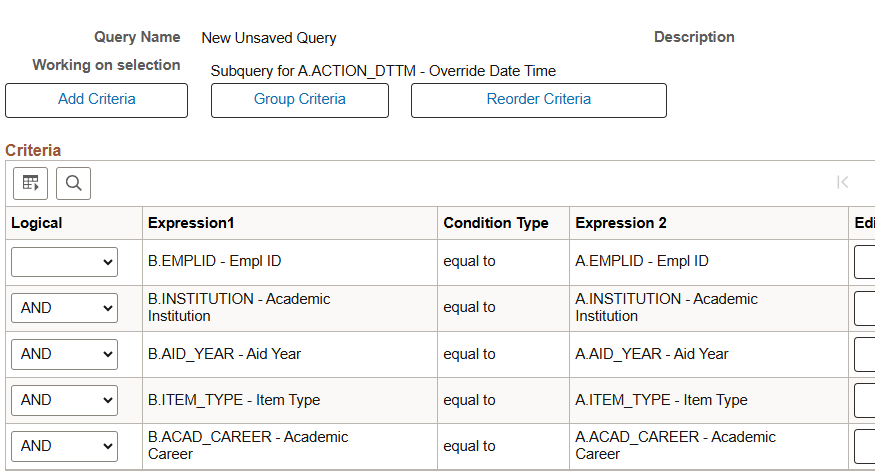Screen dimensions: 875x476
Task: Click Edit button on the B.EMPLID row
Action: coord(864,262)
